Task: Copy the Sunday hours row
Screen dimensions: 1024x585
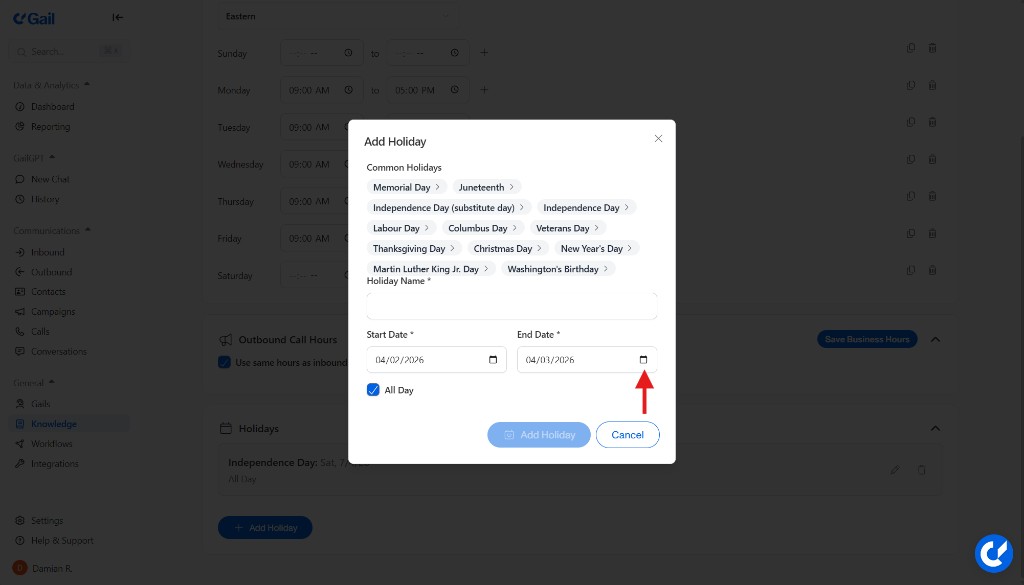Action: point(911,48)
